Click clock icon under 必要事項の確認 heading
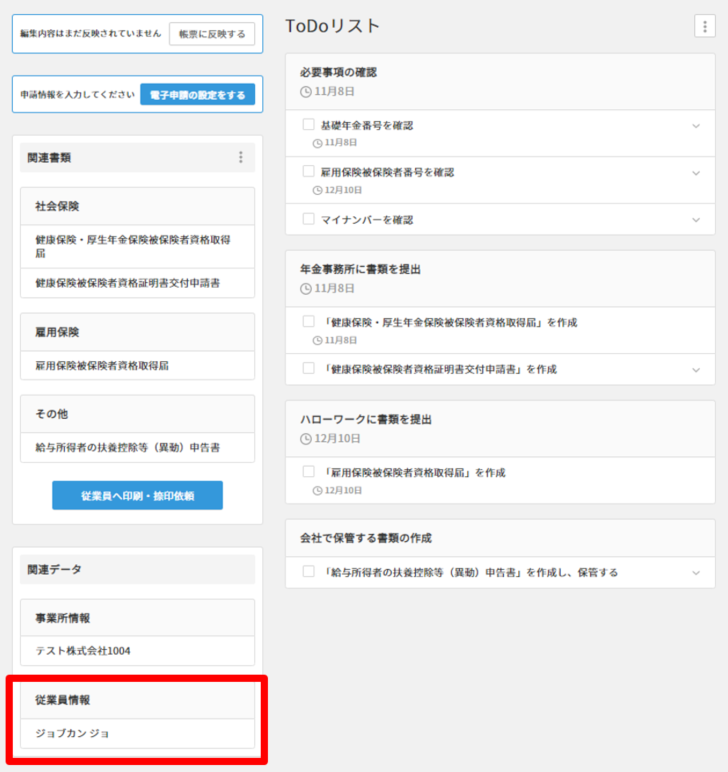The width and height of the screenshot is (728, 772). pyautogui.click(x=306, y=91)
